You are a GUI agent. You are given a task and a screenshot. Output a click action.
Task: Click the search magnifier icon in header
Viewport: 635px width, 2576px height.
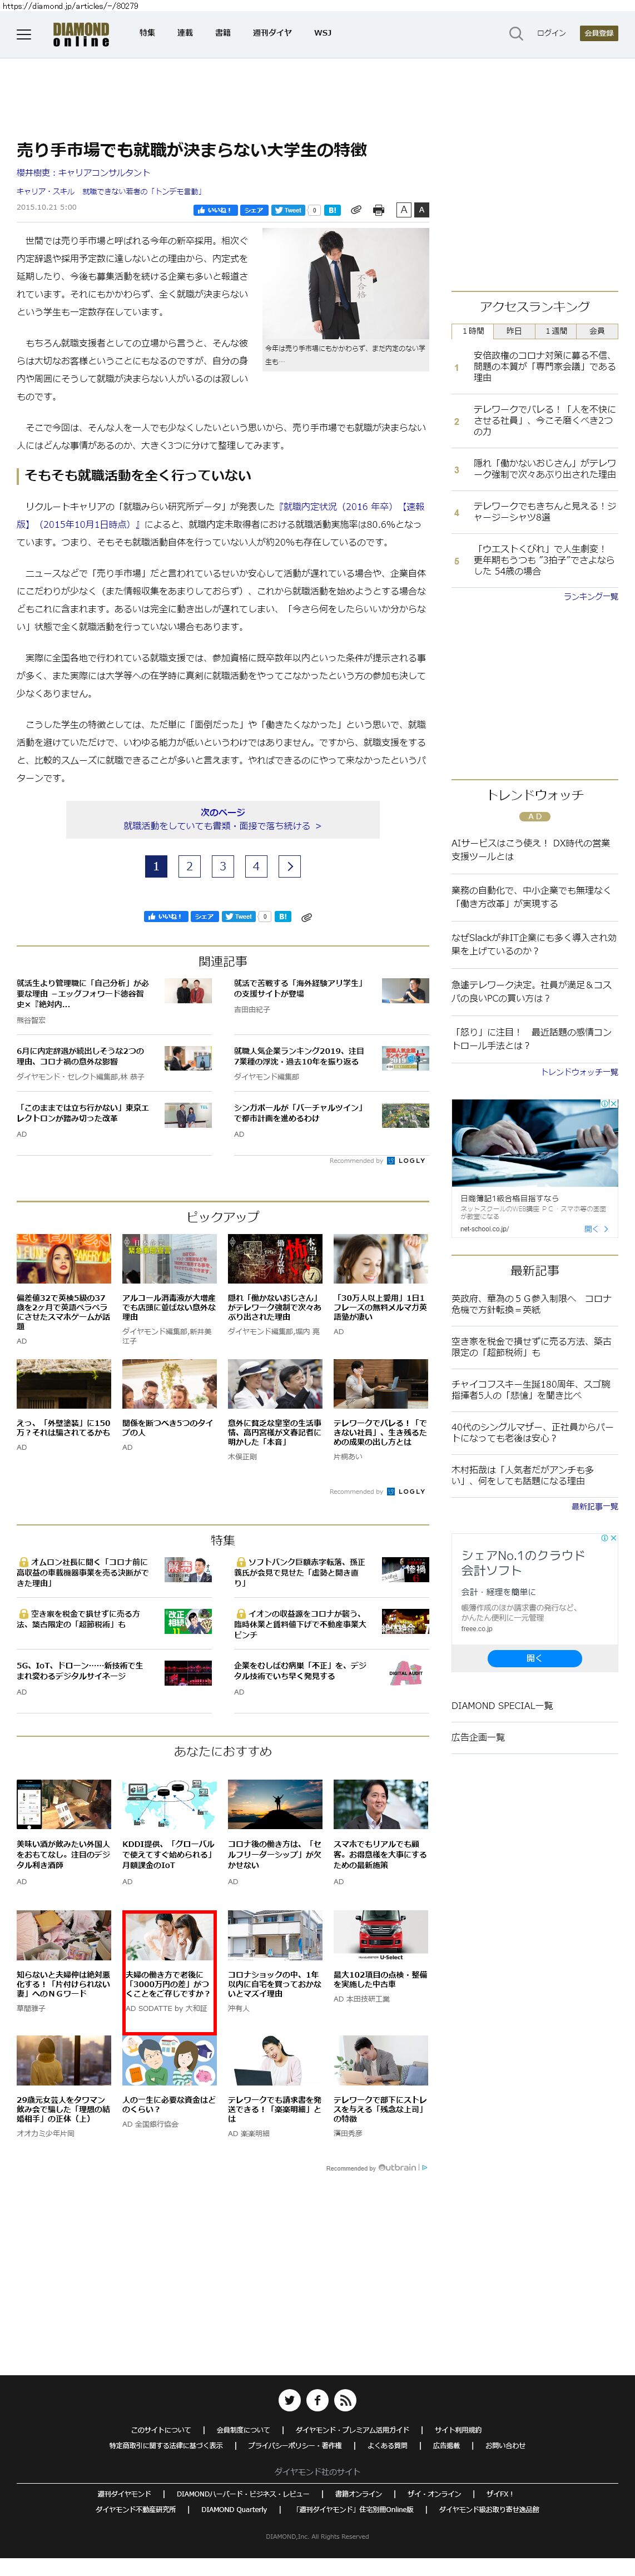pyautogui.click(x=515, y=34)
